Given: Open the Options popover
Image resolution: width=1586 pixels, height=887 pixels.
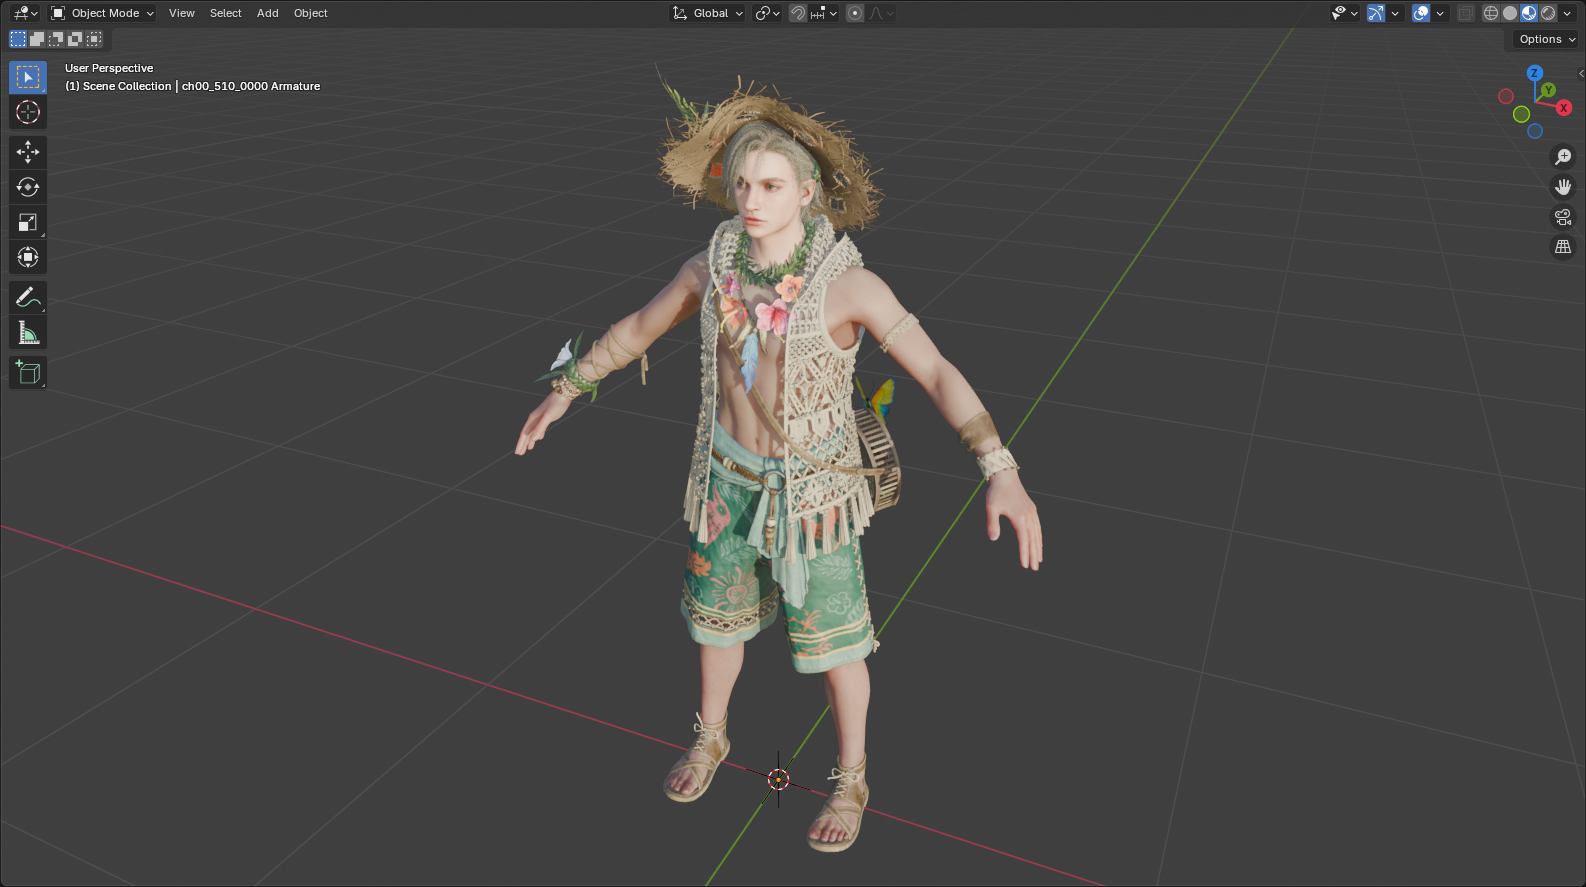Looking at the screenshot, I should pyautogui.click(x=1546, y=39).
